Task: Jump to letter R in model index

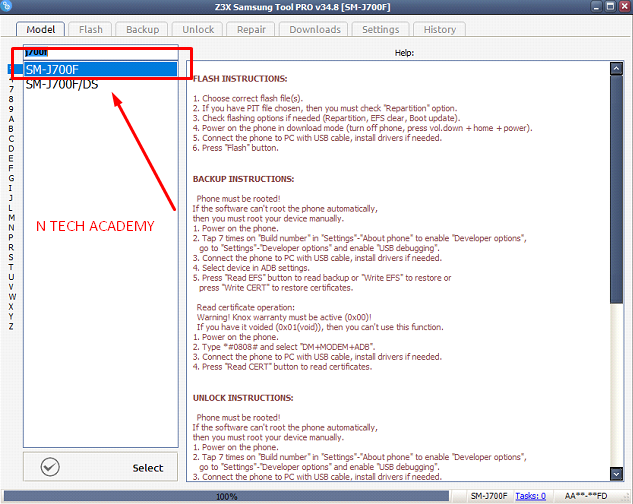Action: 11,247
